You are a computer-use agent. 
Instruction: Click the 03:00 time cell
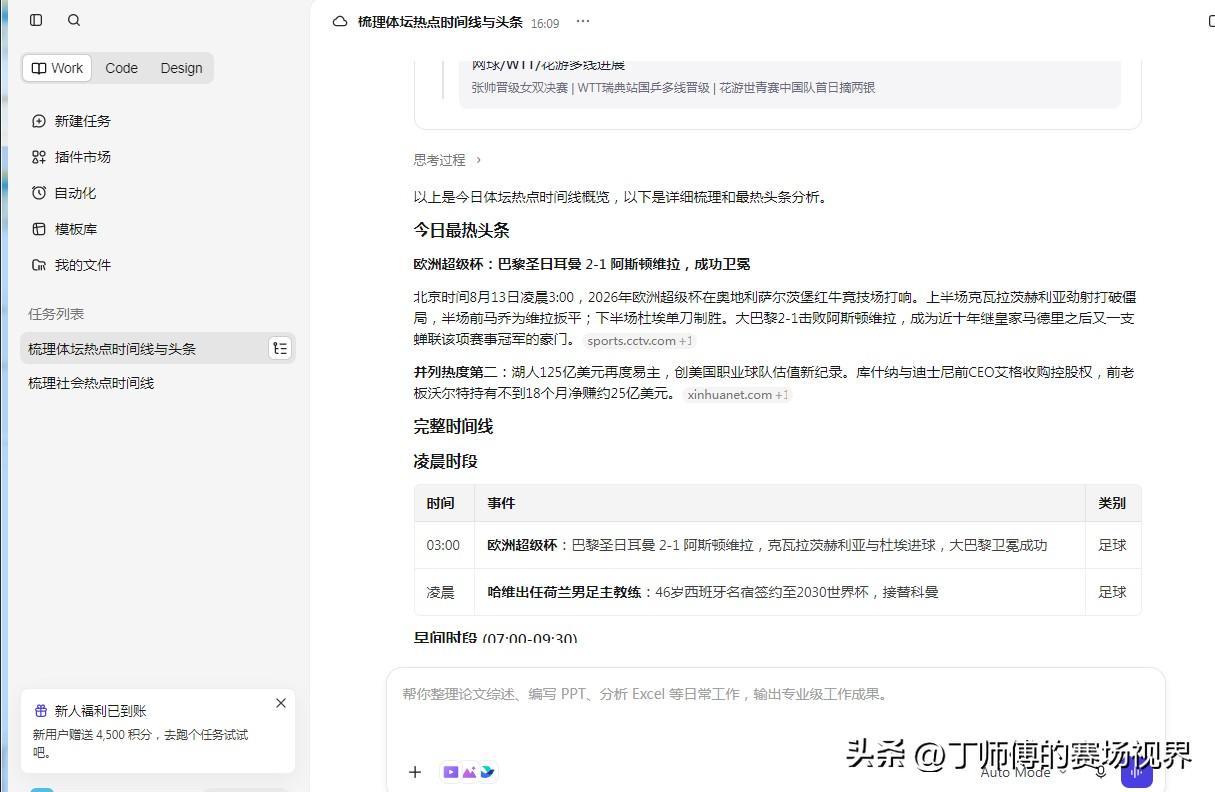[x=443, y=545]
